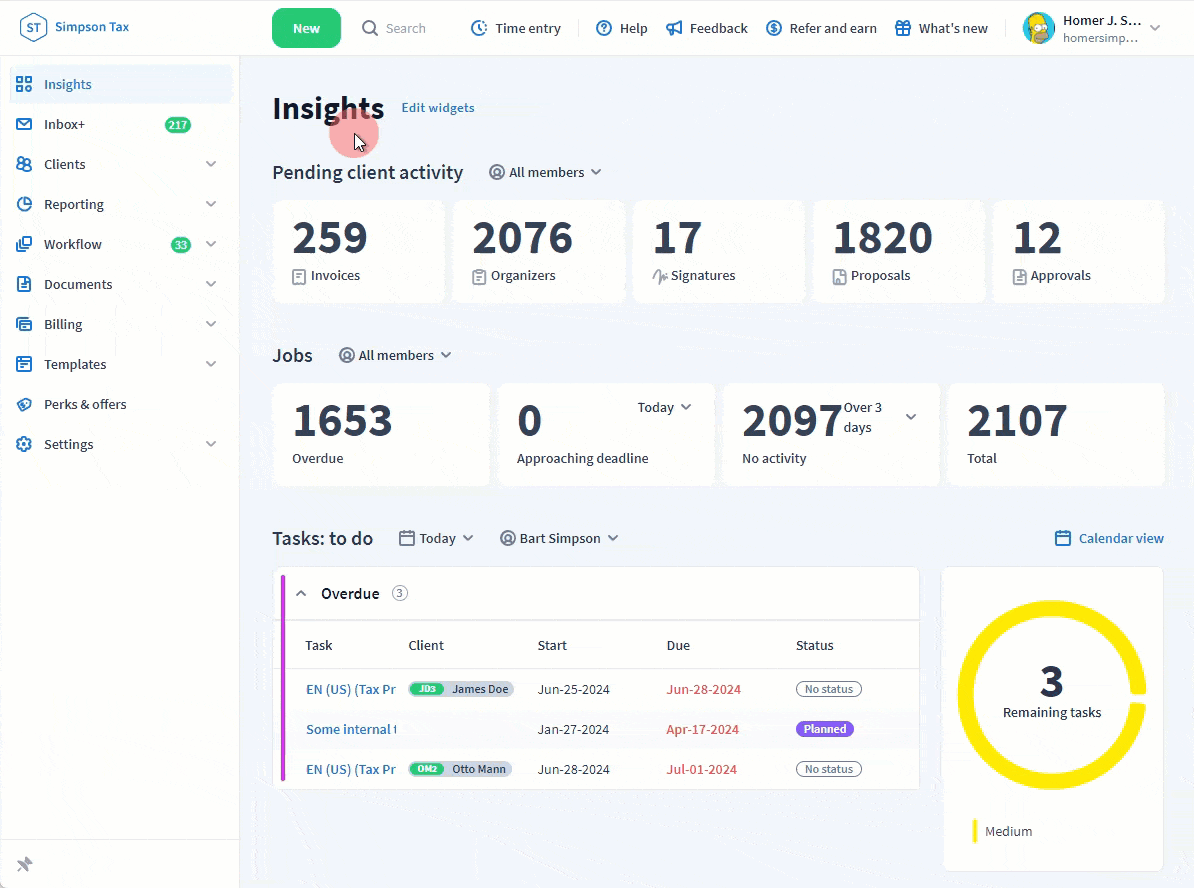
Task: Click the green New button
Action: [x=306, y=28]
